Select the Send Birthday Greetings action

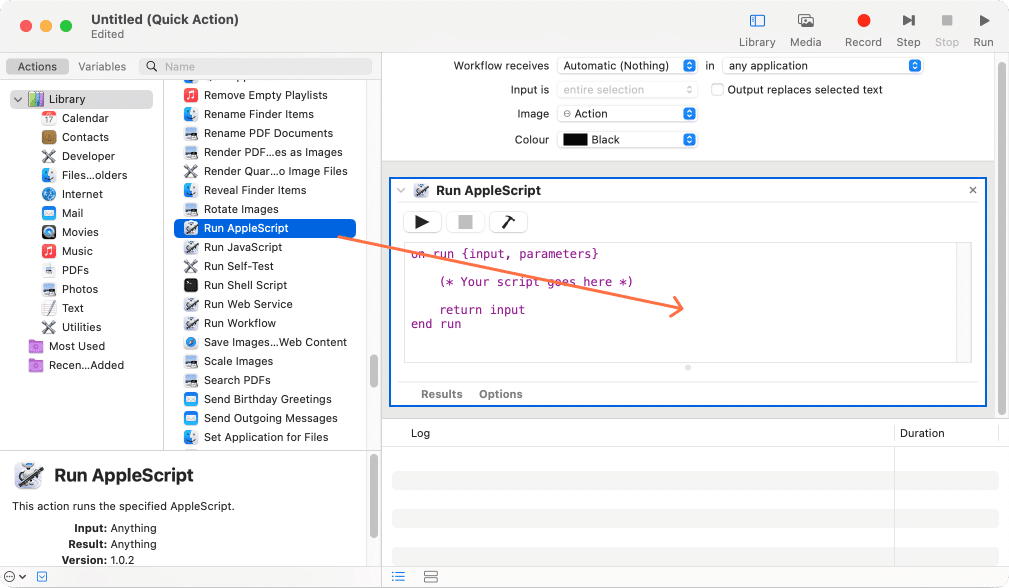266,400
